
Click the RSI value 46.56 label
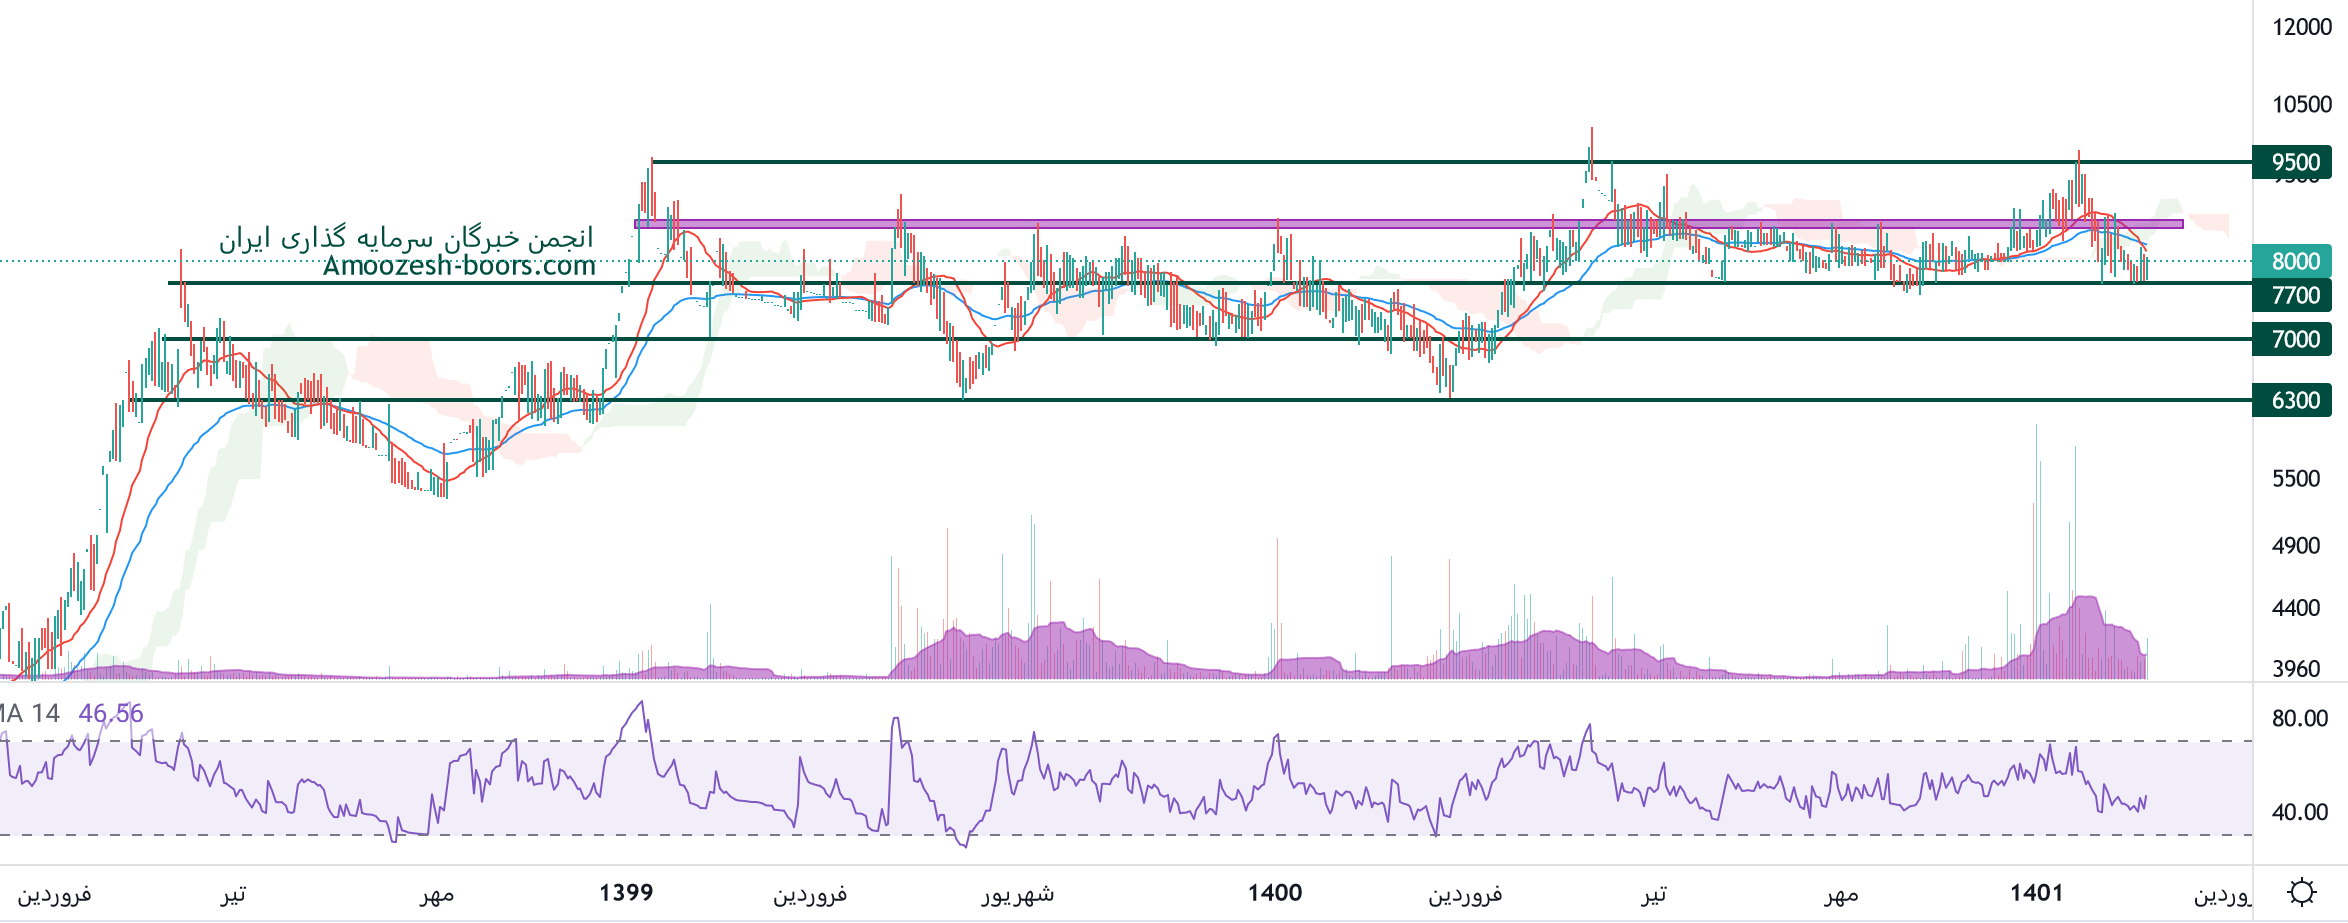[111, 713]
